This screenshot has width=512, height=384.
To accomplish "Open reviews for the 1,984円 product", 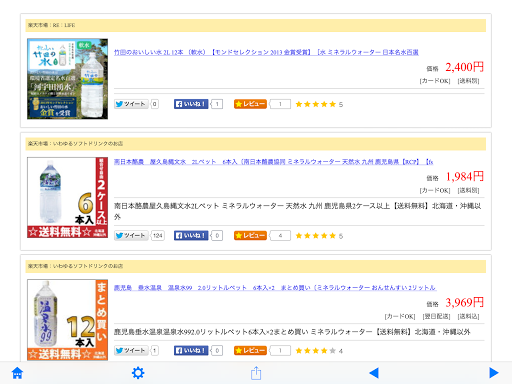I will pyautogui.click(x=250, y=236).
